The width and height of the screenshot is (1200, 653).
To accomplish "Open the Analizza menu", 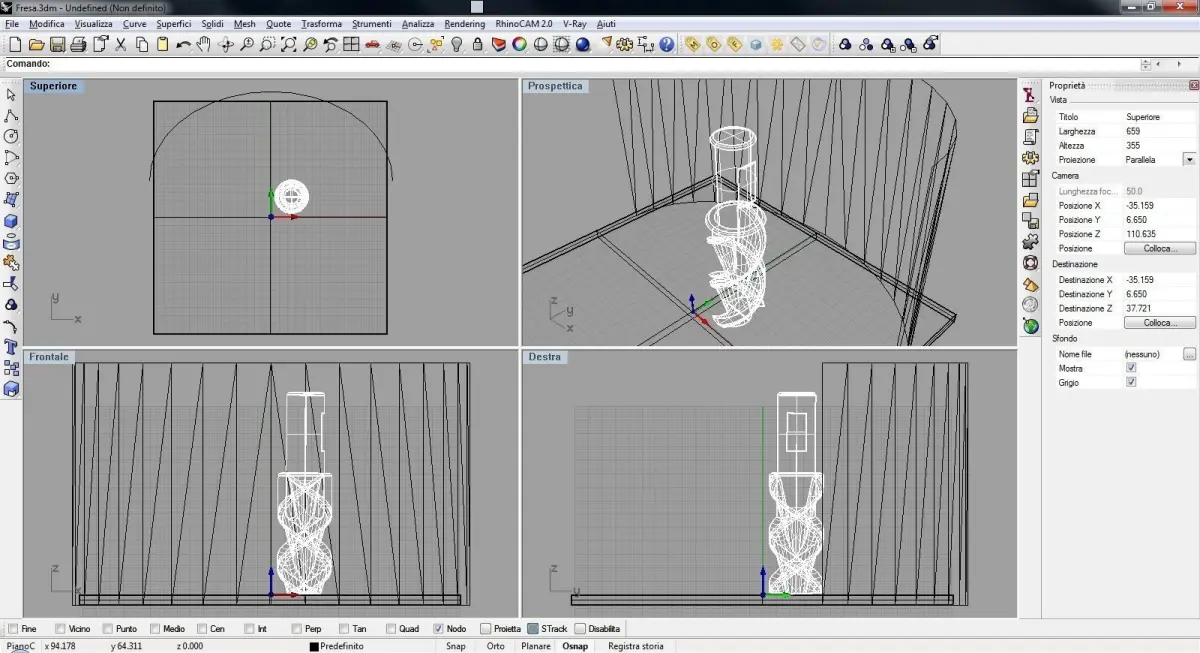I will point(418,23).
